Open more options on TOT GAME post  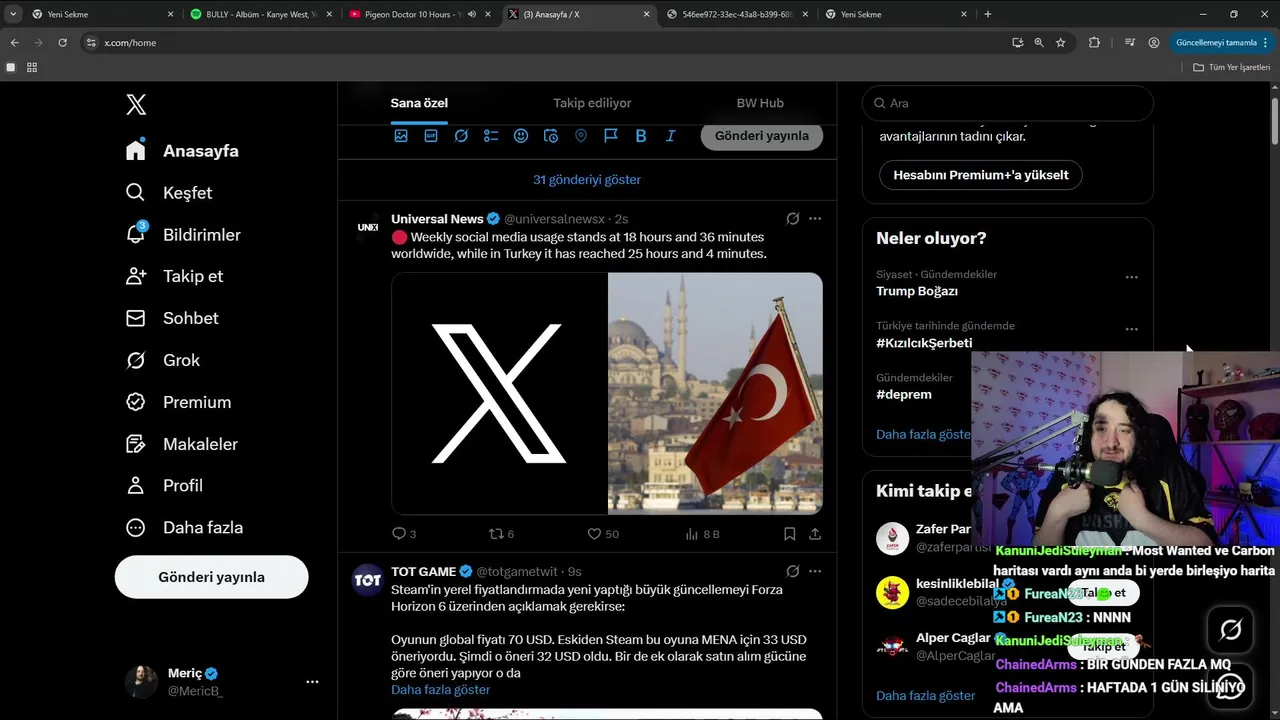(x=815, y=571)
